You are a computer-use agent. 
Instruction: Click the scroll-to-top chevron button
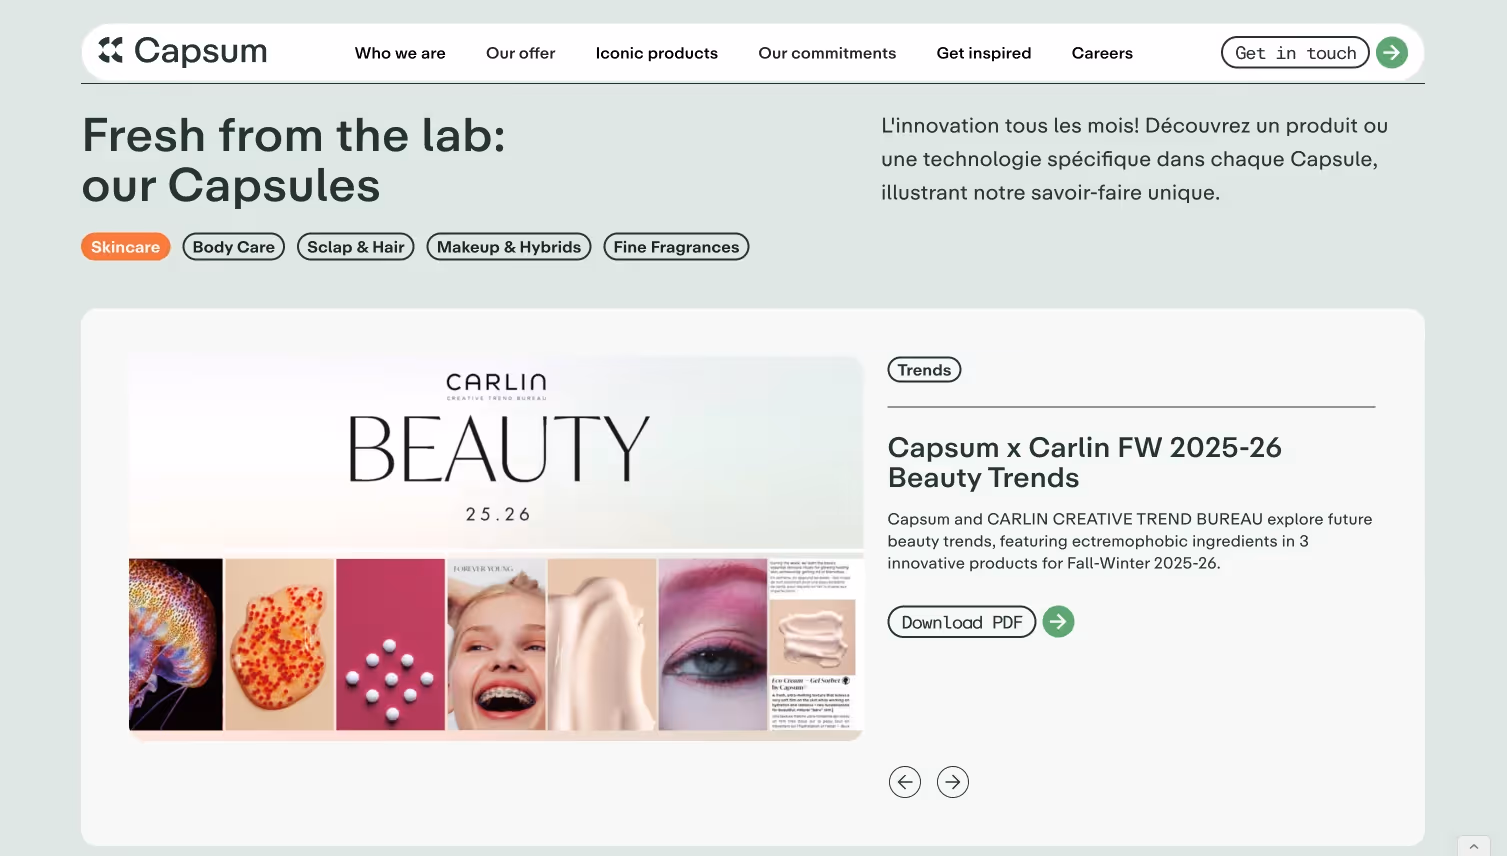pyautogui.click(x=1474, y=846)
